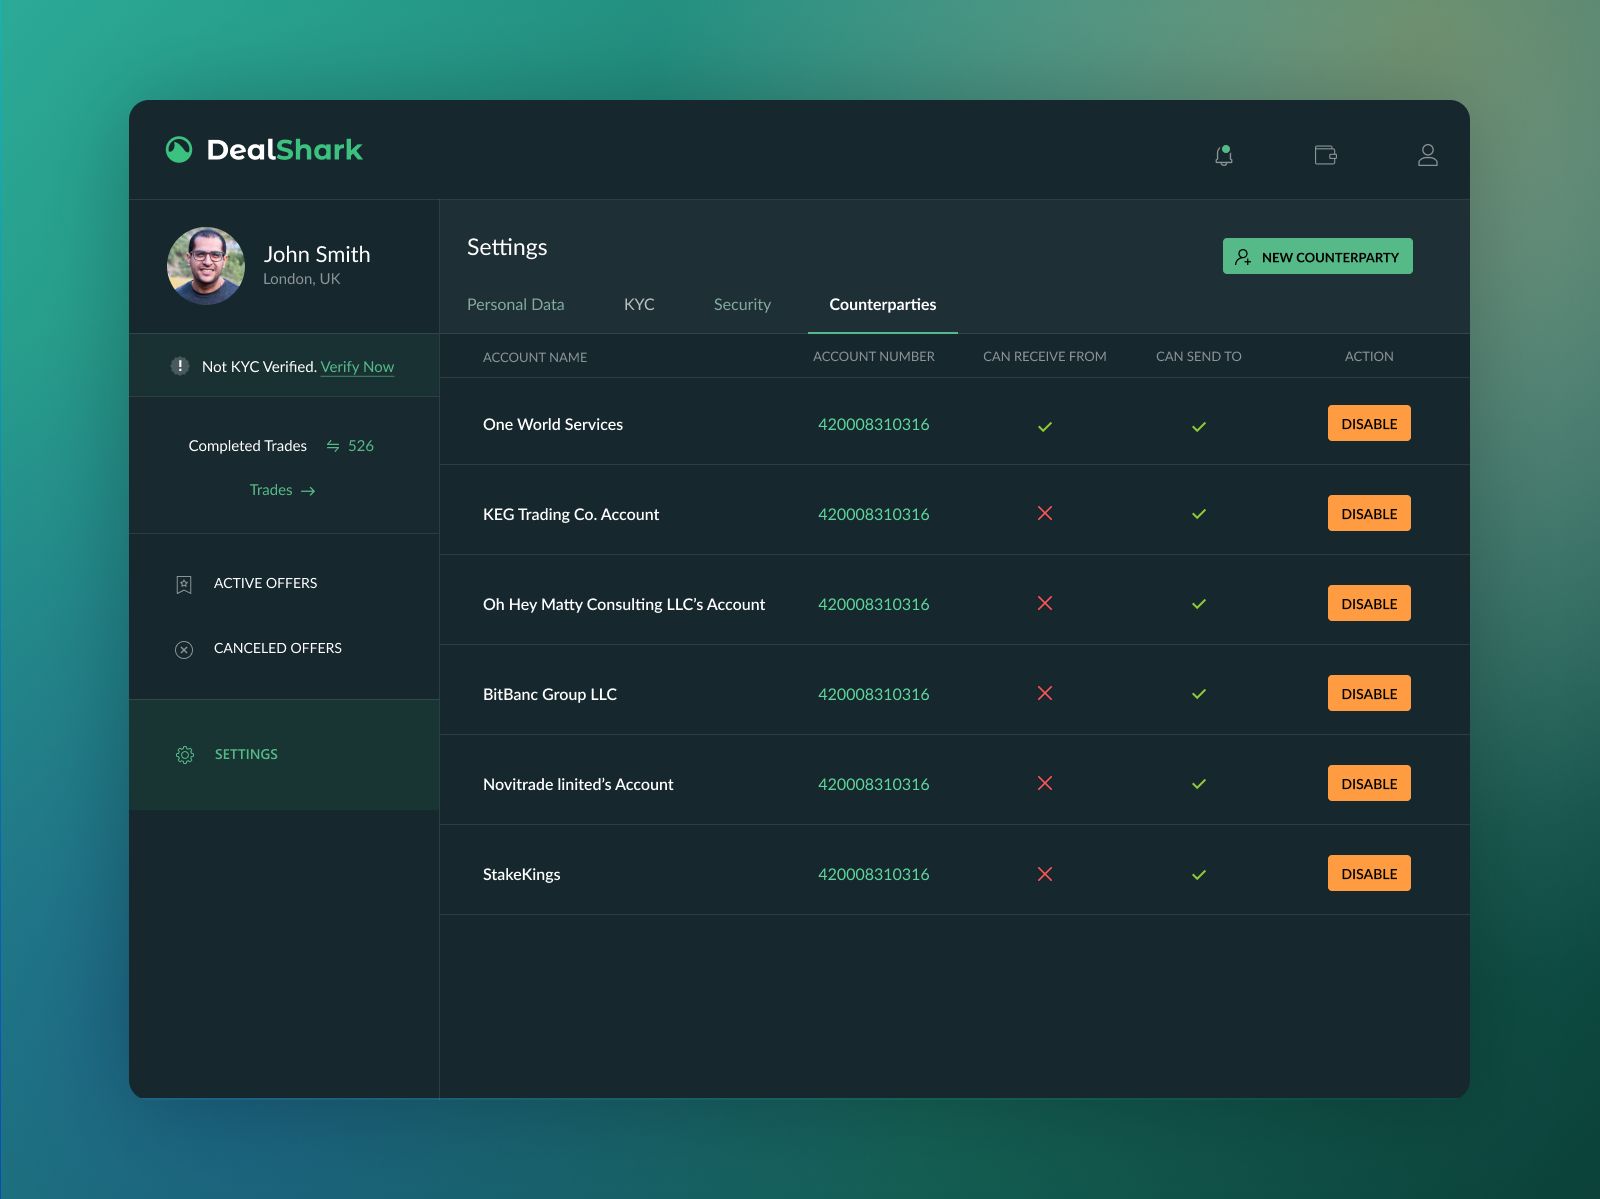The height and width of the screenshot is (1199, 1600).
Task: Click KEG Trading Co. account number
Action: click(874, 514)
